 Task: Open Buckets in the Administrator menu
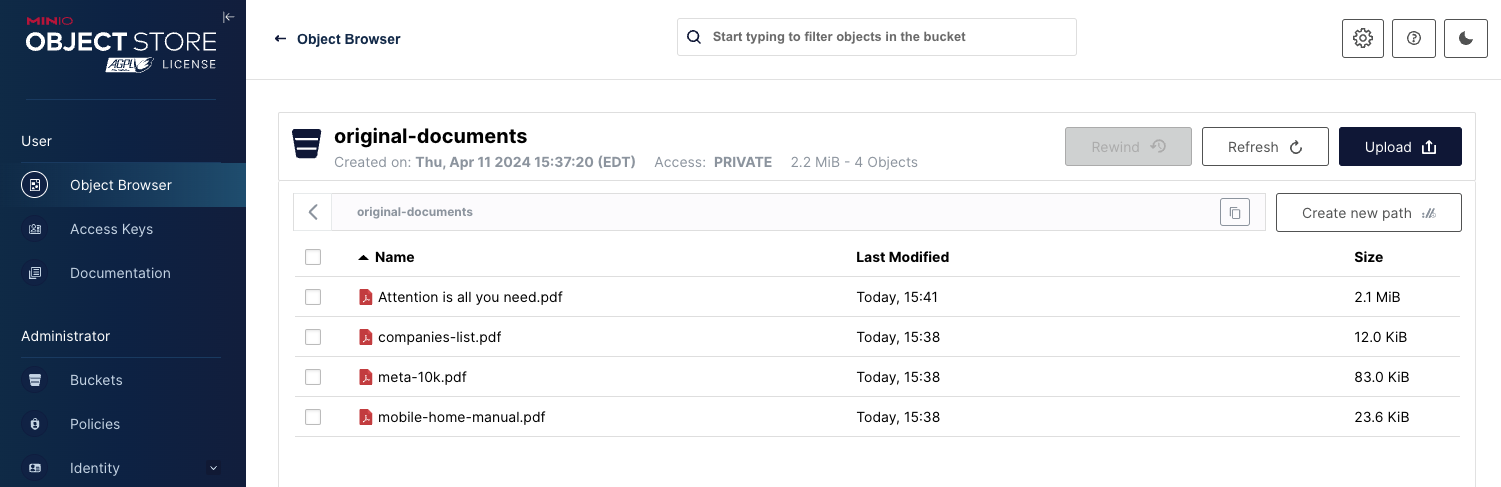(x=96, y=380)
